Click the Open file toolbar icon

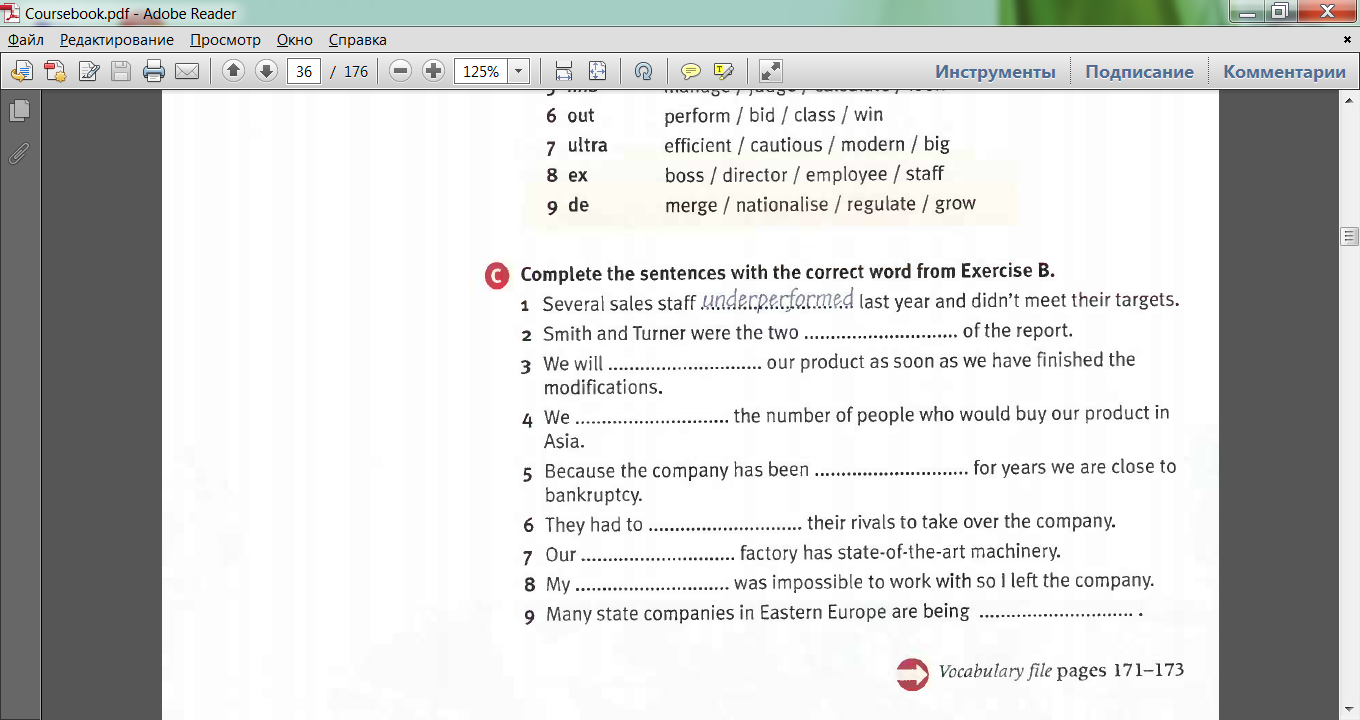[x=22, y=71]
